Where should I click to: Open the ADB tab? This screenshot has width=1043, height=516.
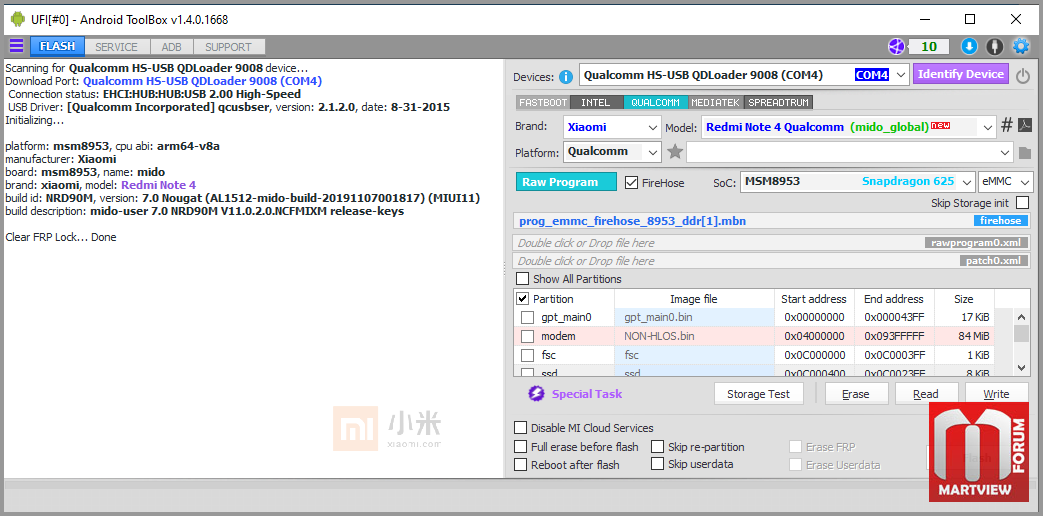(x=172, y=47)
